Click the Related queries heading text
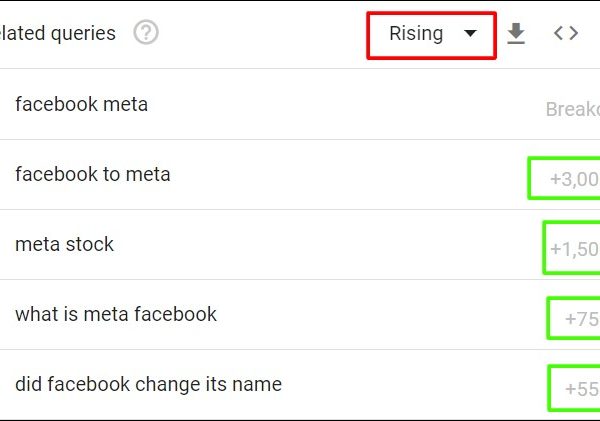 pyautogui.click(x=58, y=33)
